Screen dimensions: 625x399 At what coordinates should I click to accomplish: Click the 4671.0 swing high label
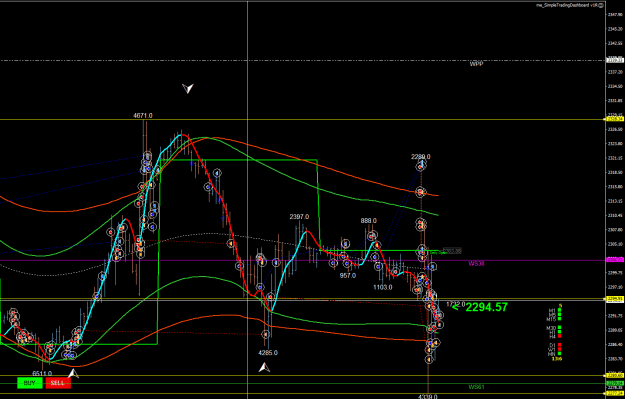click(x=143, y=116)
